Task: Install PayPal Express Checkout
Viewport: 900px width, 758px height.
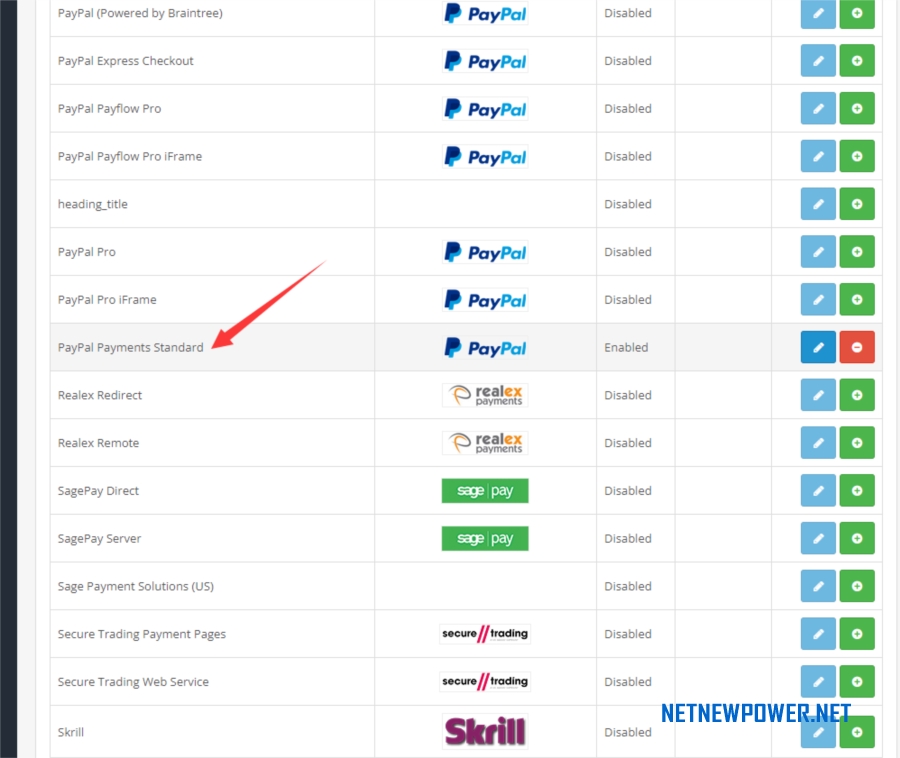Action: tap(857, 60)
